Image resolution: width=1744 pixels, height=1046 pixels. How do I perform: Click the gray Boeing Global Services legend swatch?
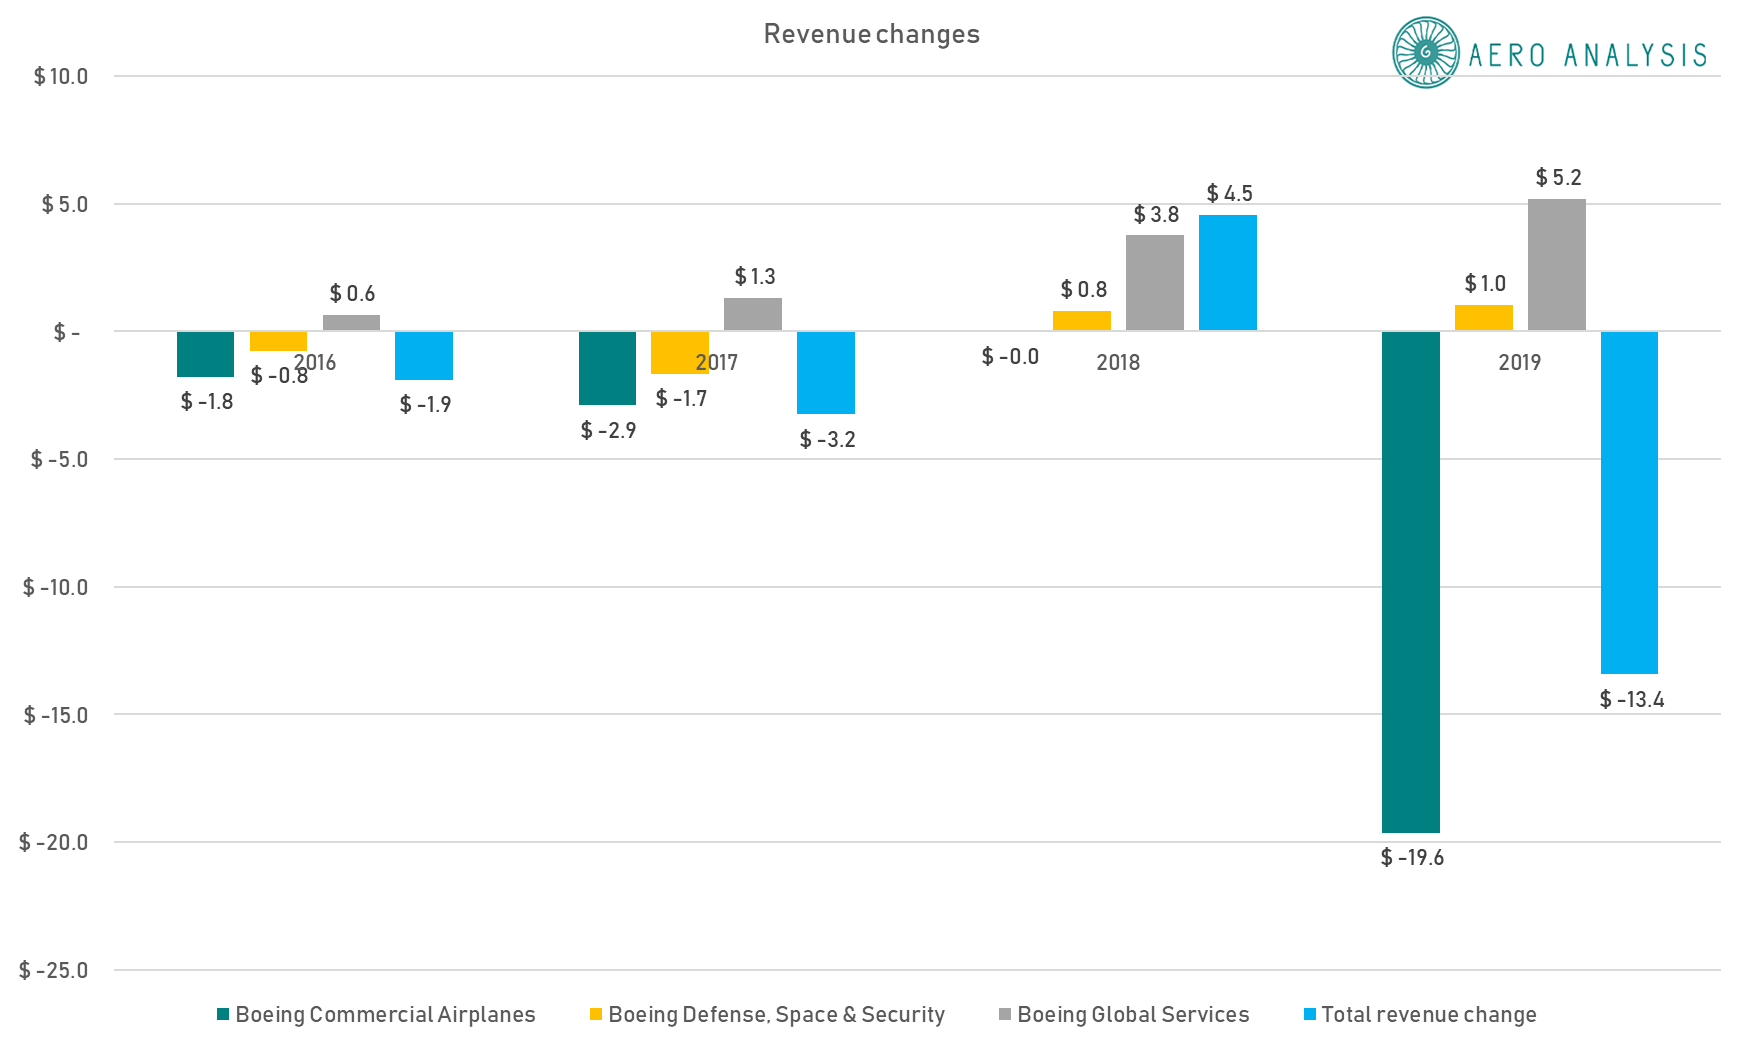pyautogui.click(x=1005, y=1014)
